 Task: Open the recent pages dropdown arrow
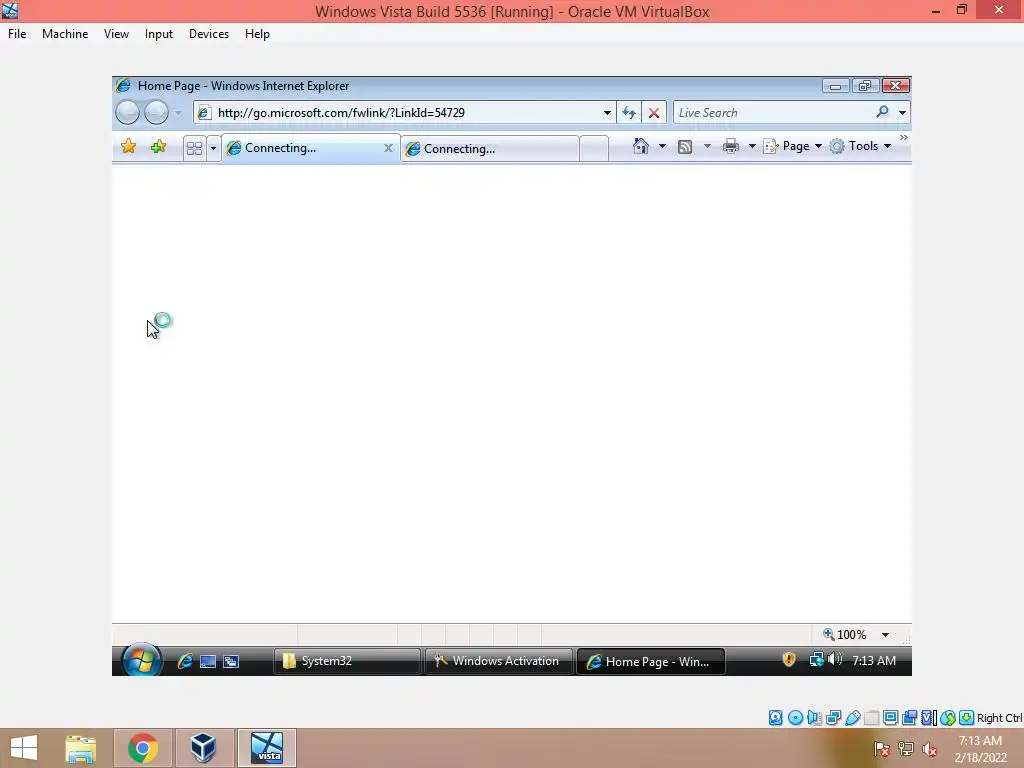point(178,113)
